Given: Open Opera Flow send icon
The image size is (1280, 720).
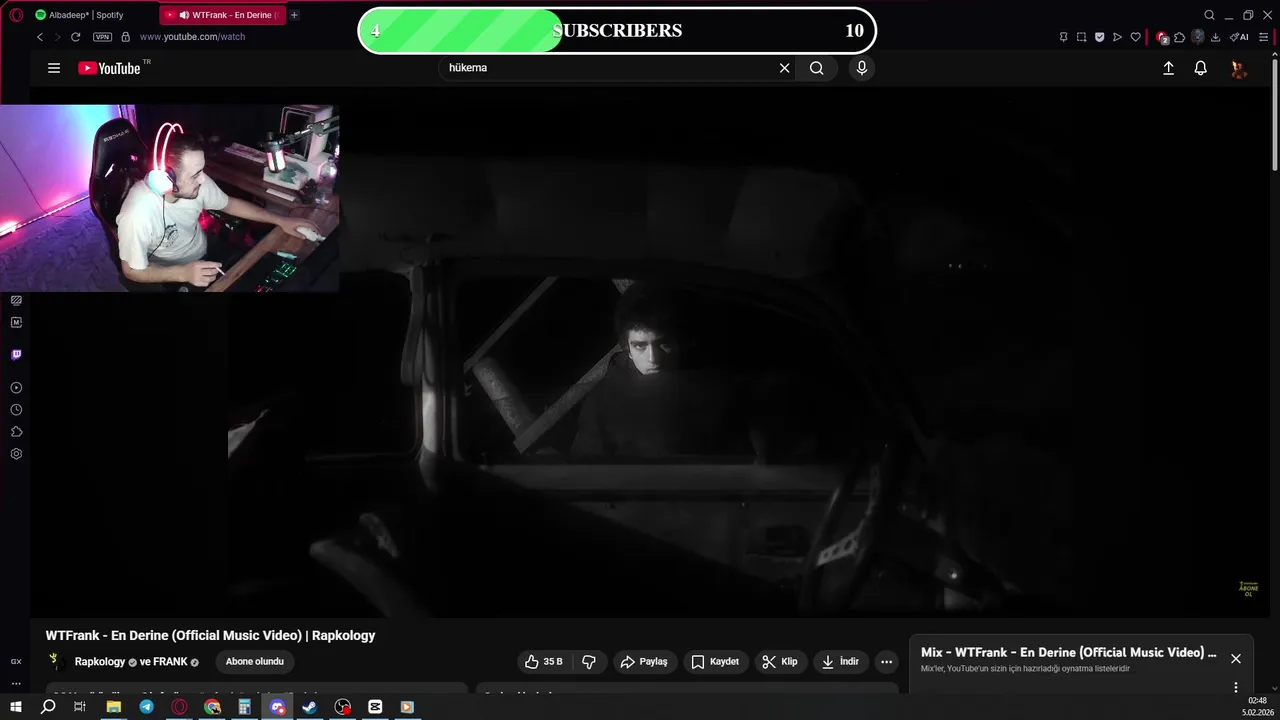Looking at the screenshot, I should tap(1117, 37).
